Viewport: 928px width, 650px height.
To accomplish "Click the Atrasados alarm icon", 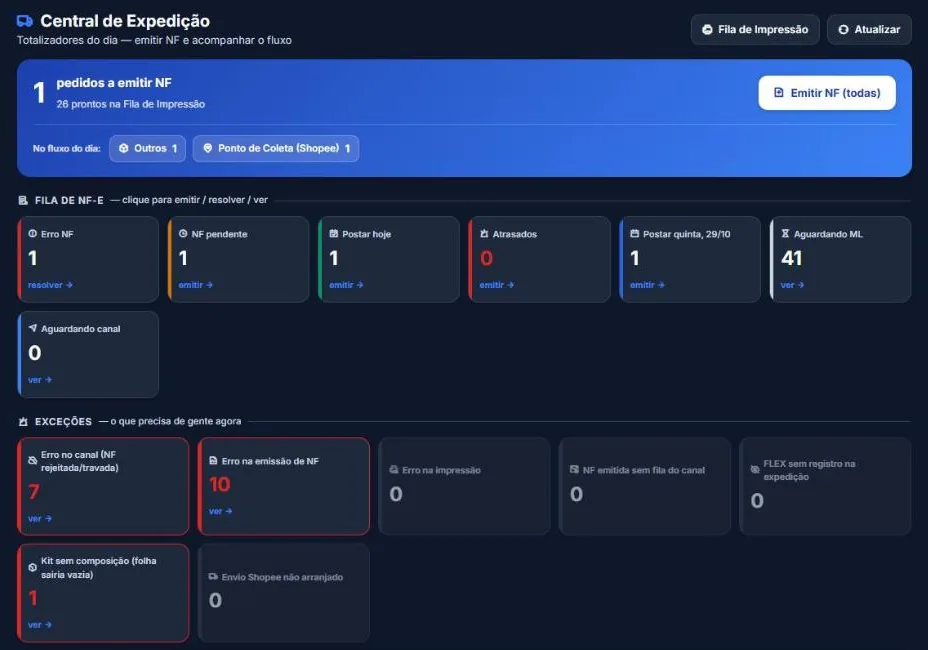I will point(484,234).
